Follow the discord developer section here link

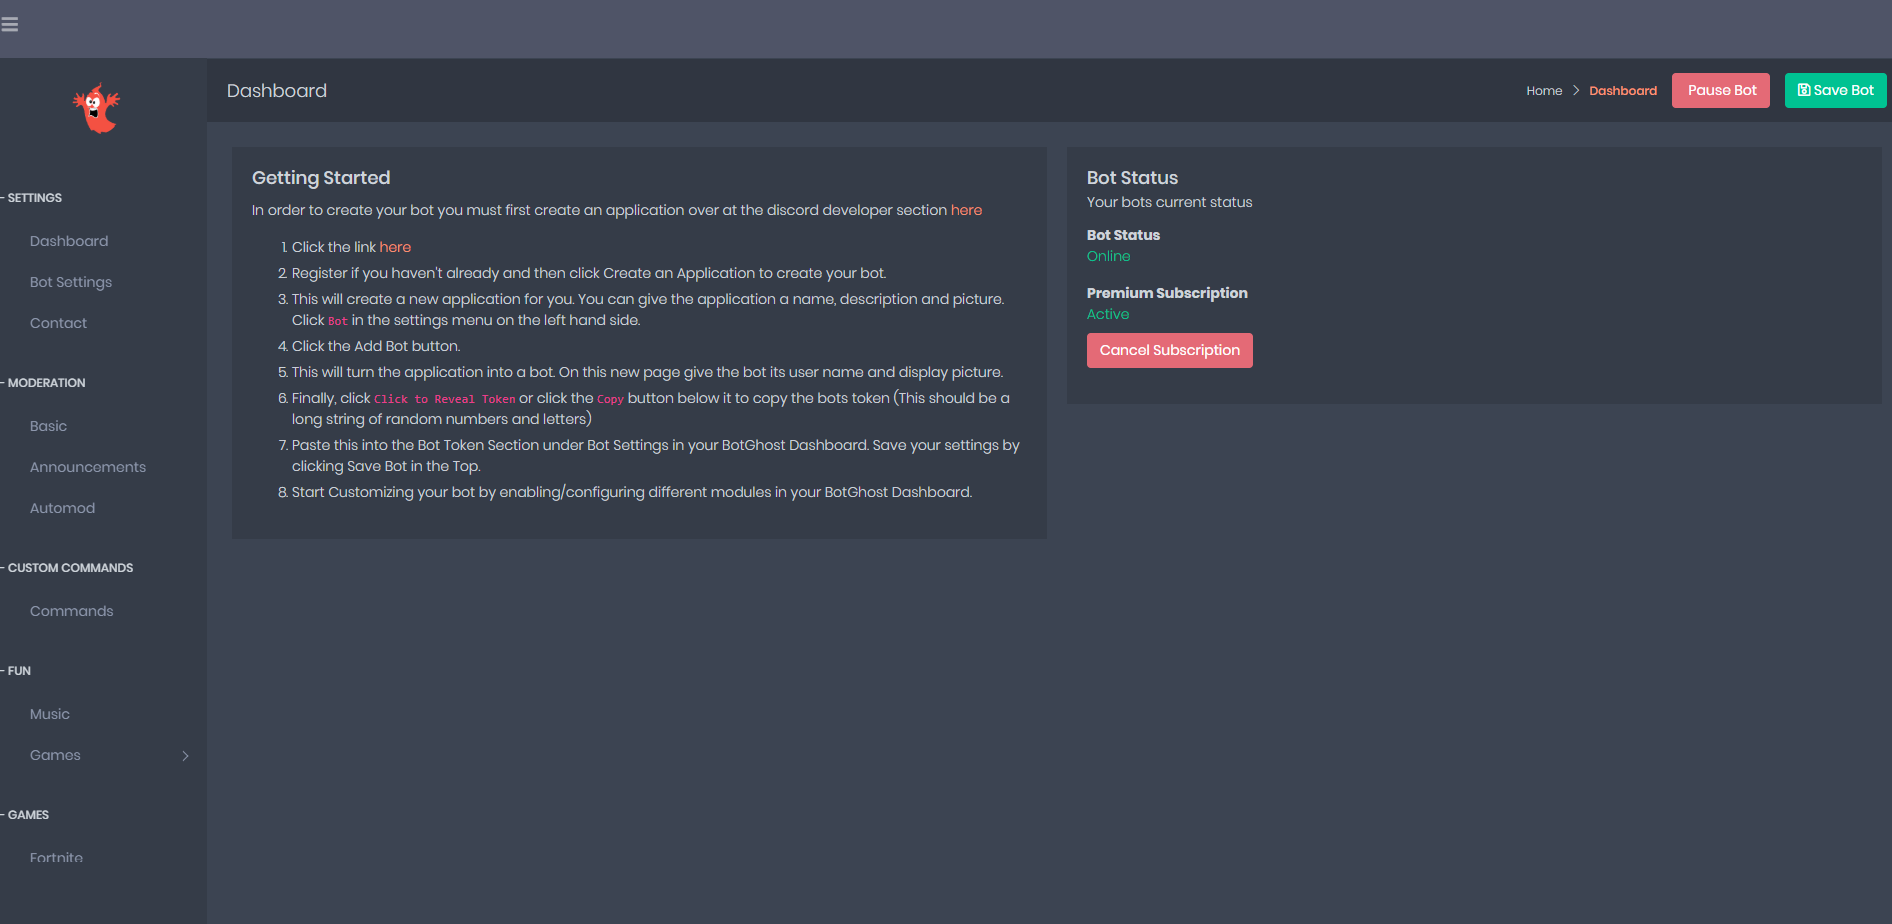pos(965,210)
